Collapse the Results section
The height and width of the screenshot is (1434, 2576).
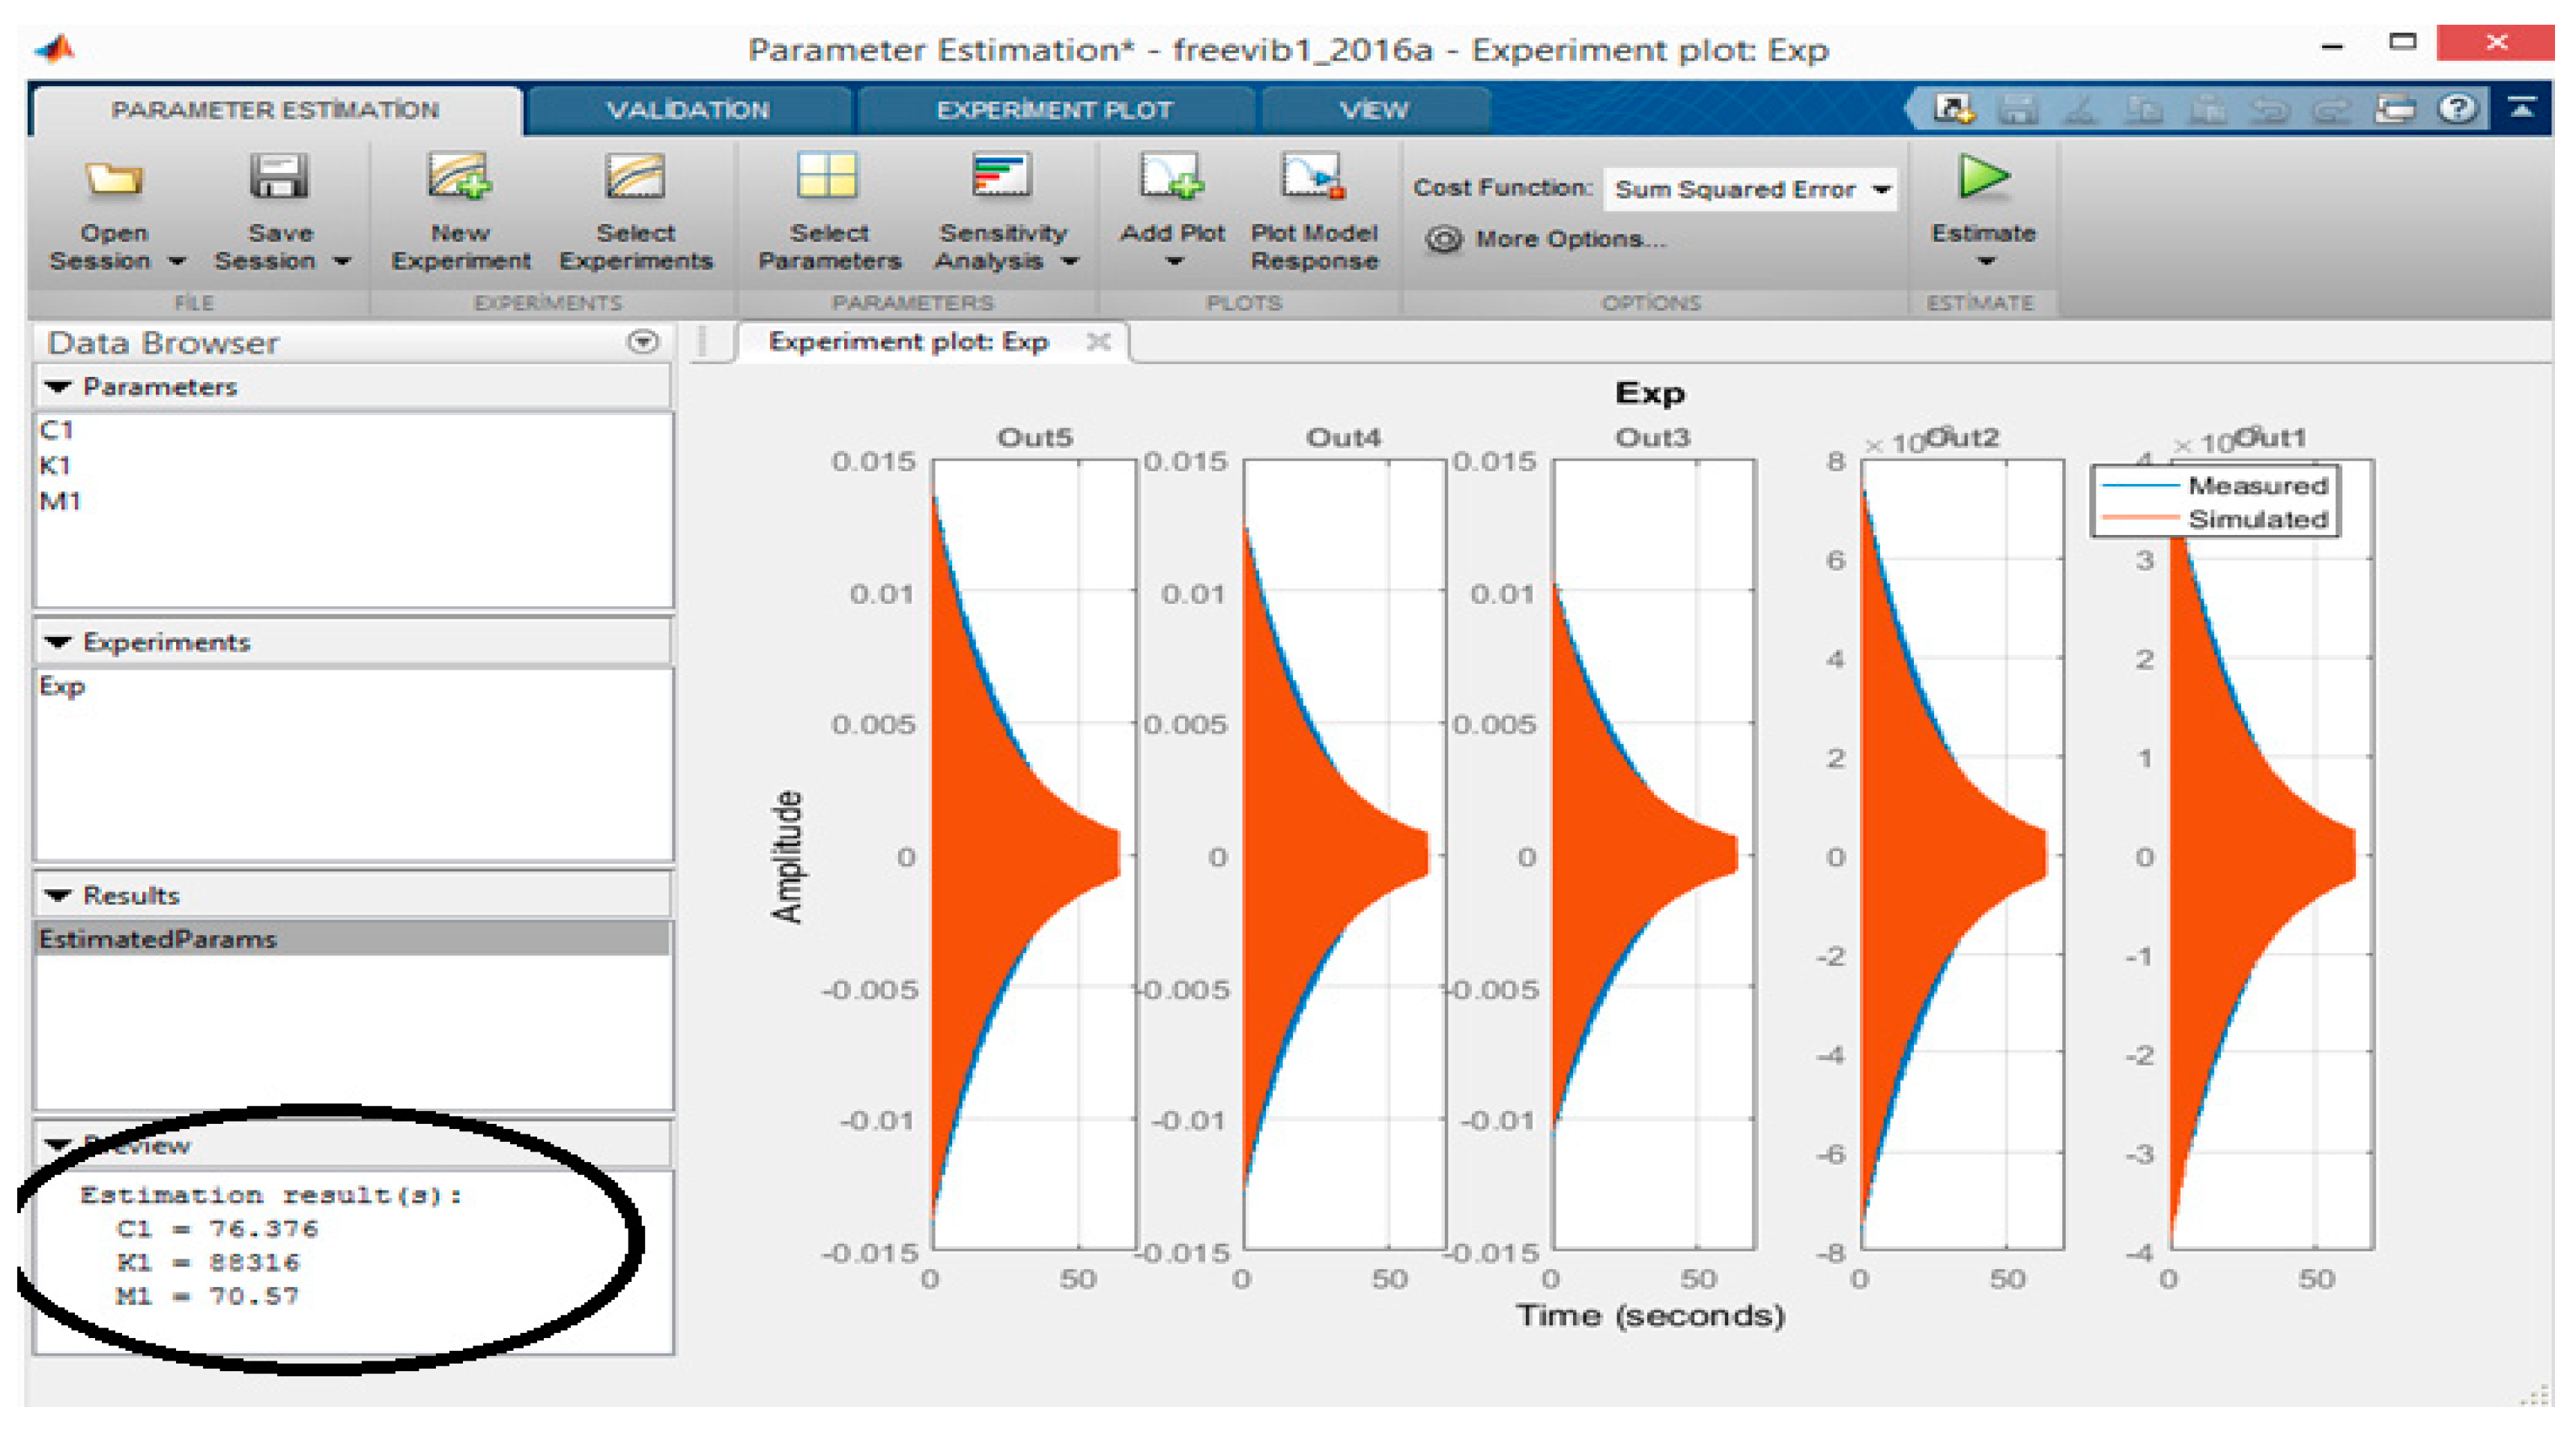(x=59, y=895)
